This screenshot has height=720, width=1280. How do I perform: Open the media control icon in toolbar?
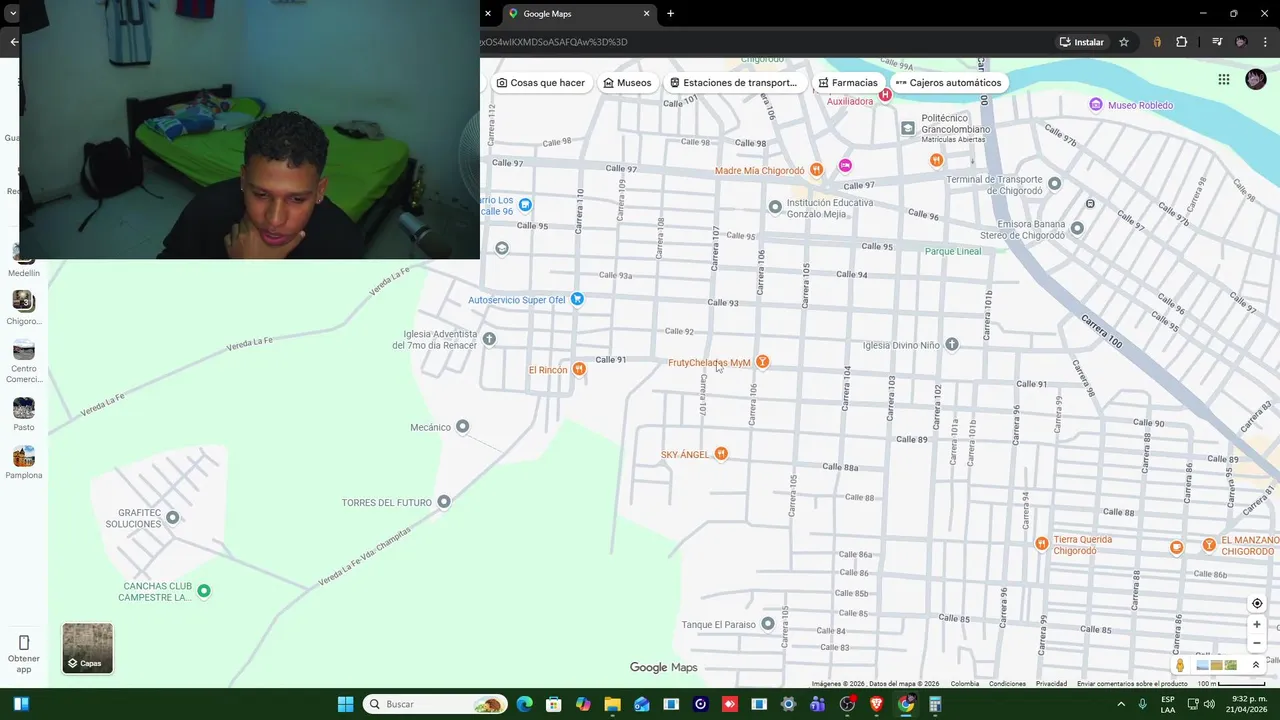(1217, 42)
